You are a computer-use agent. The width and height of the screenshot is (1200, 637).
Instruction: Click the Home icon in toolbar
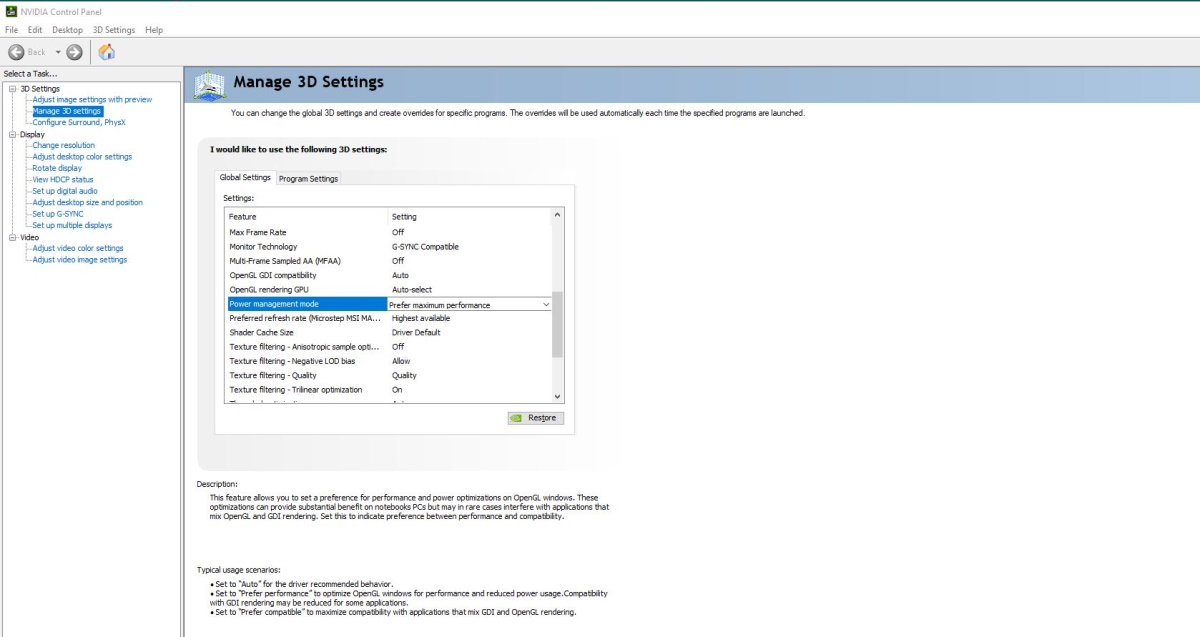point(106,52)
